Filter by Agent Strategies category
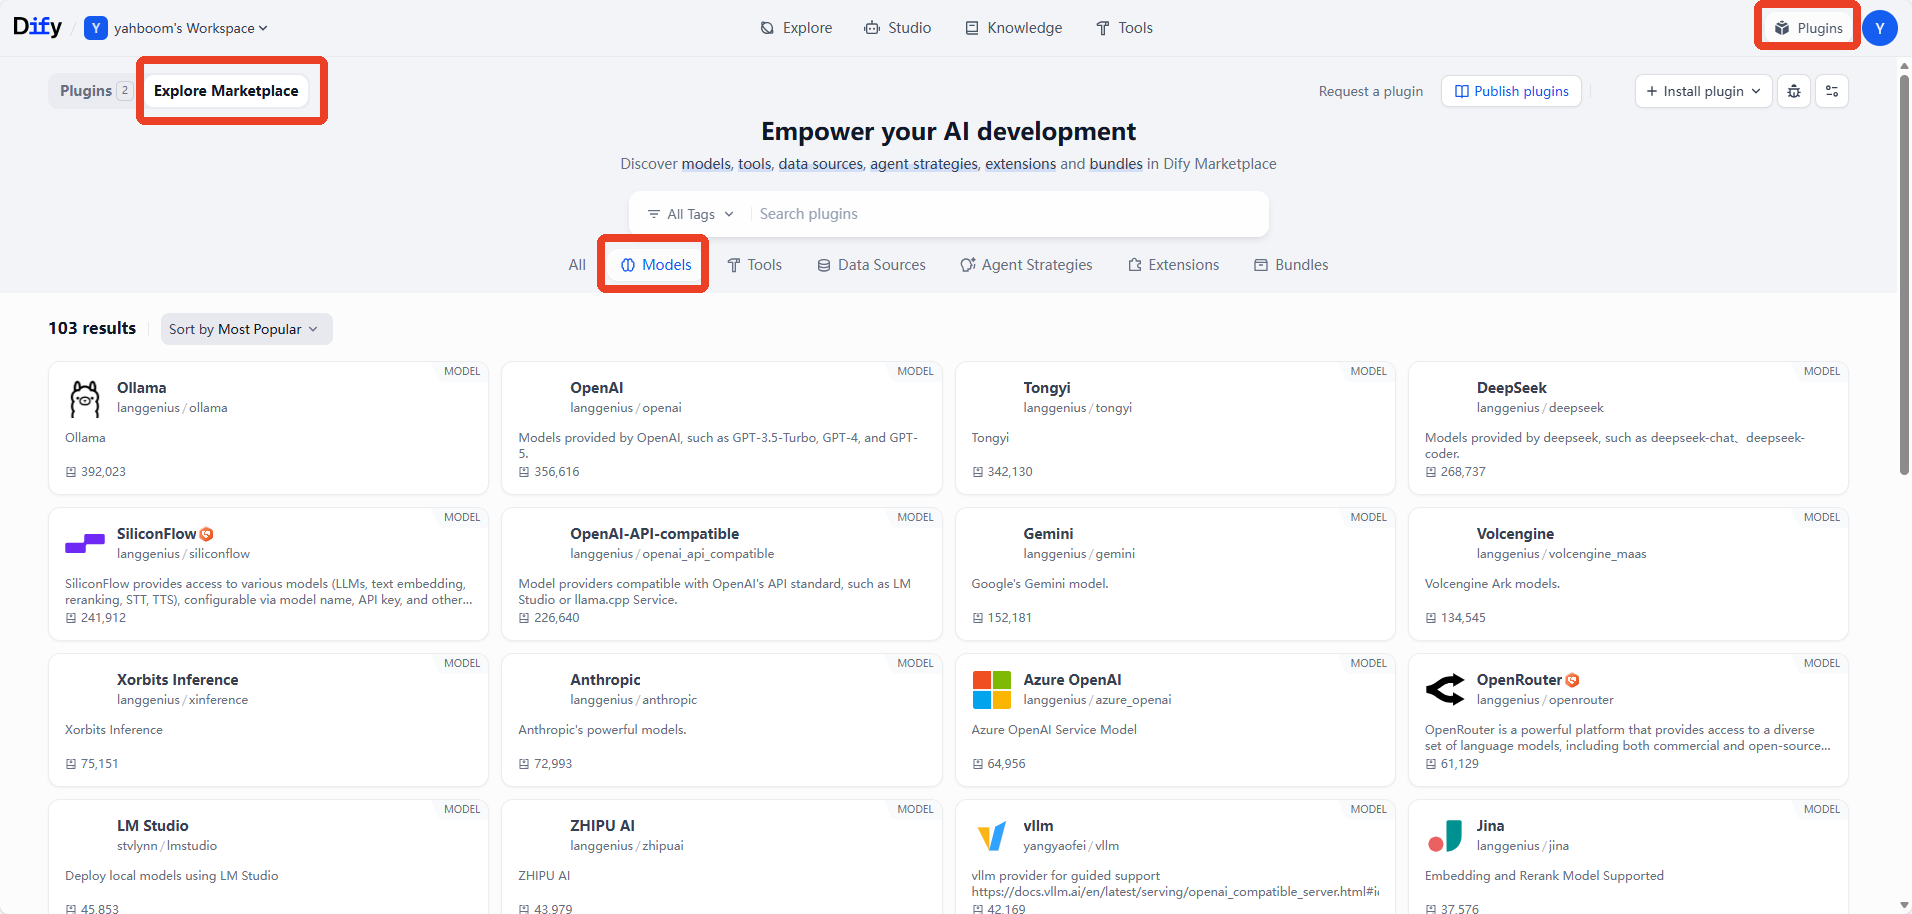Viewport: 1912px width, 914px height. coord(1026,265)
